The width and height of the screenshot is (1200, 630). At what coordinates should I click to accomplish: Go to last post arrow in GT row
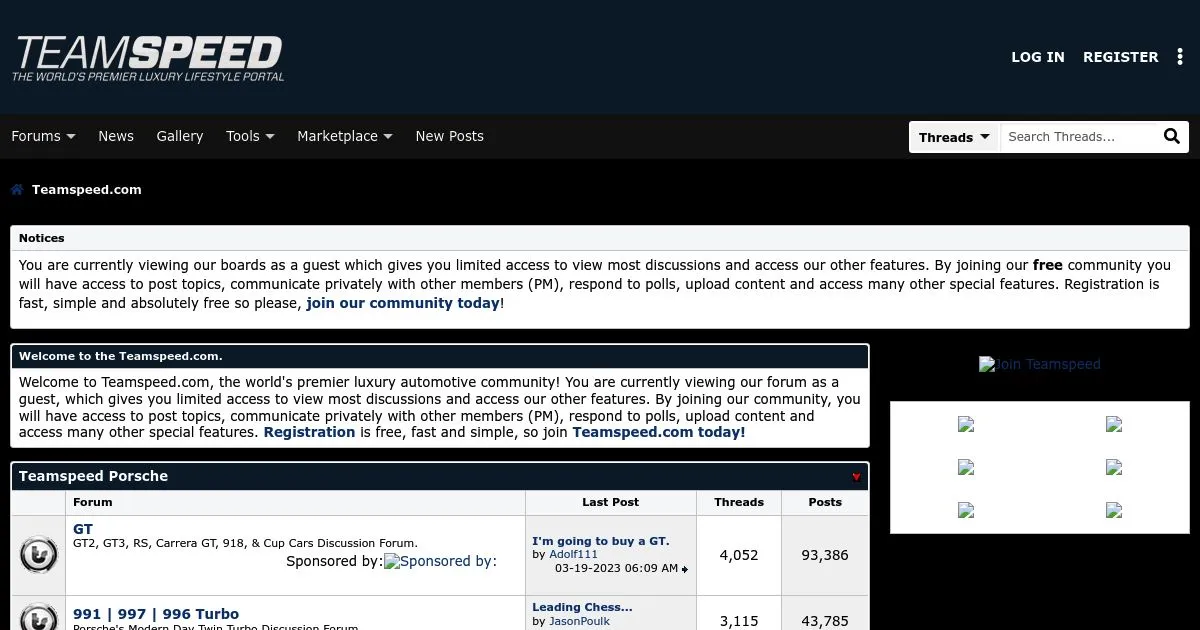685,570
